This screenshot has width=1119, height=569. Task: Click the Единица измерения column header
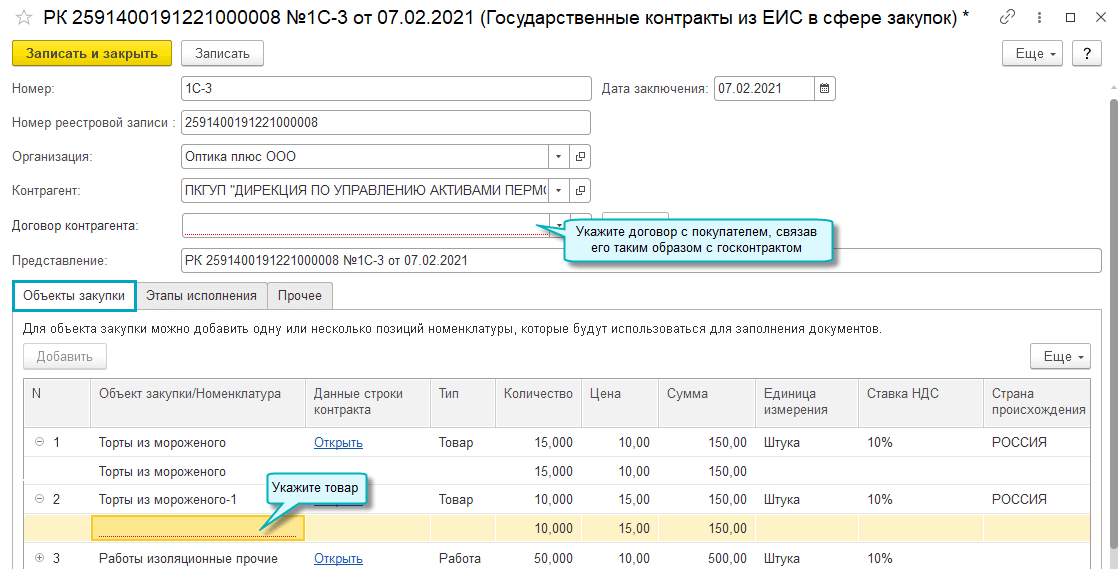tap(806, 402)
